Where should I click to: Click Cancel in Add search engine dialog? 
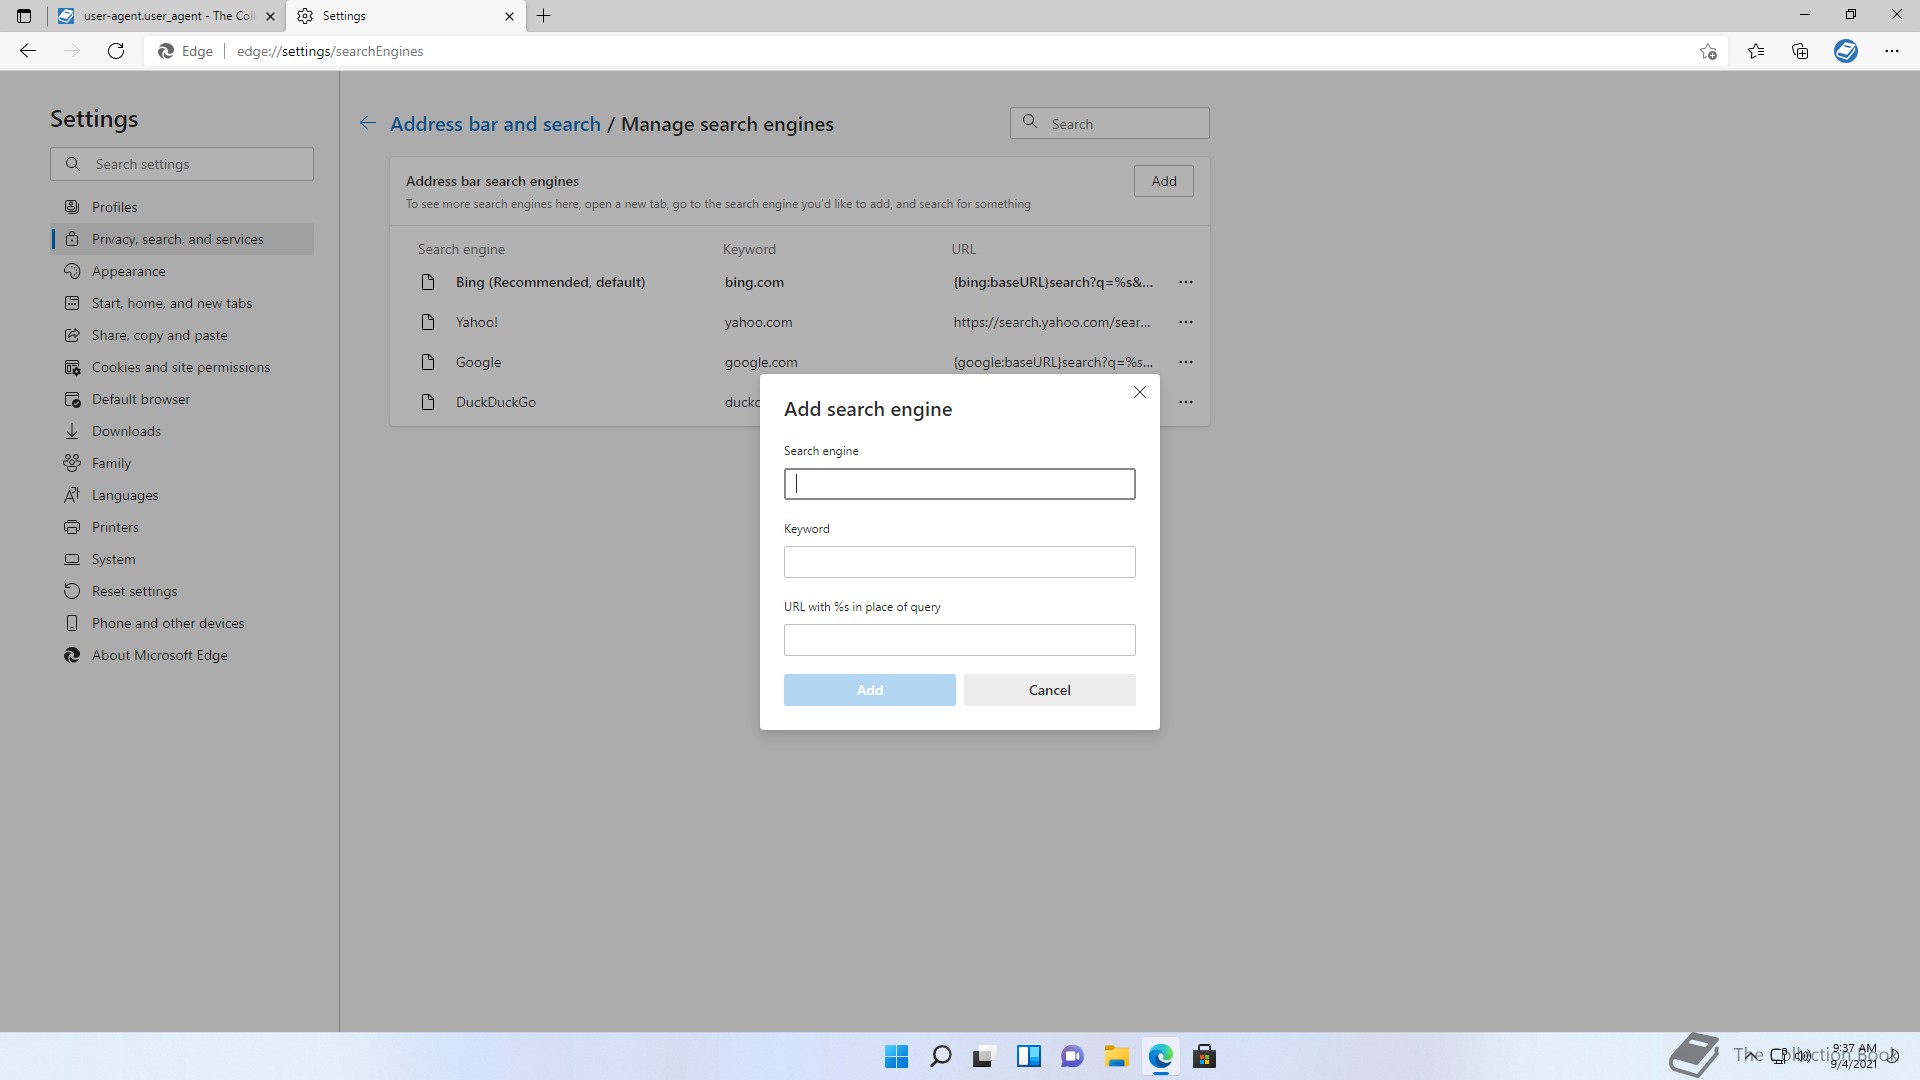tap(1049, 690)
